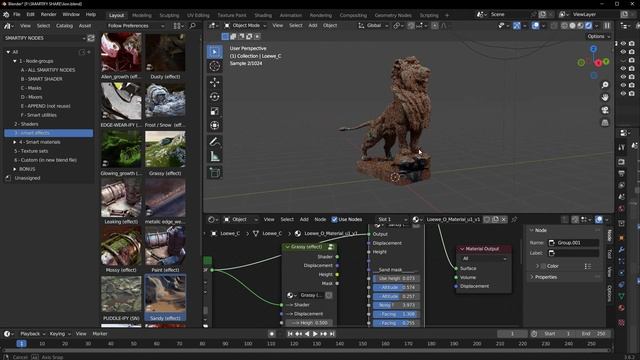
Task: Open the node editor Add menu
Action: (x=304, y=220)
